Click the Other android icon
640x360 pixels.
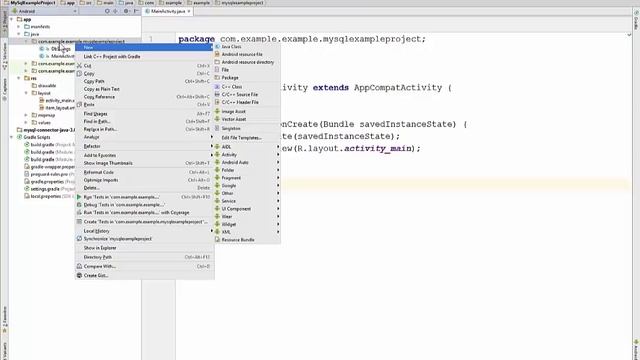[x=217, y=193]
